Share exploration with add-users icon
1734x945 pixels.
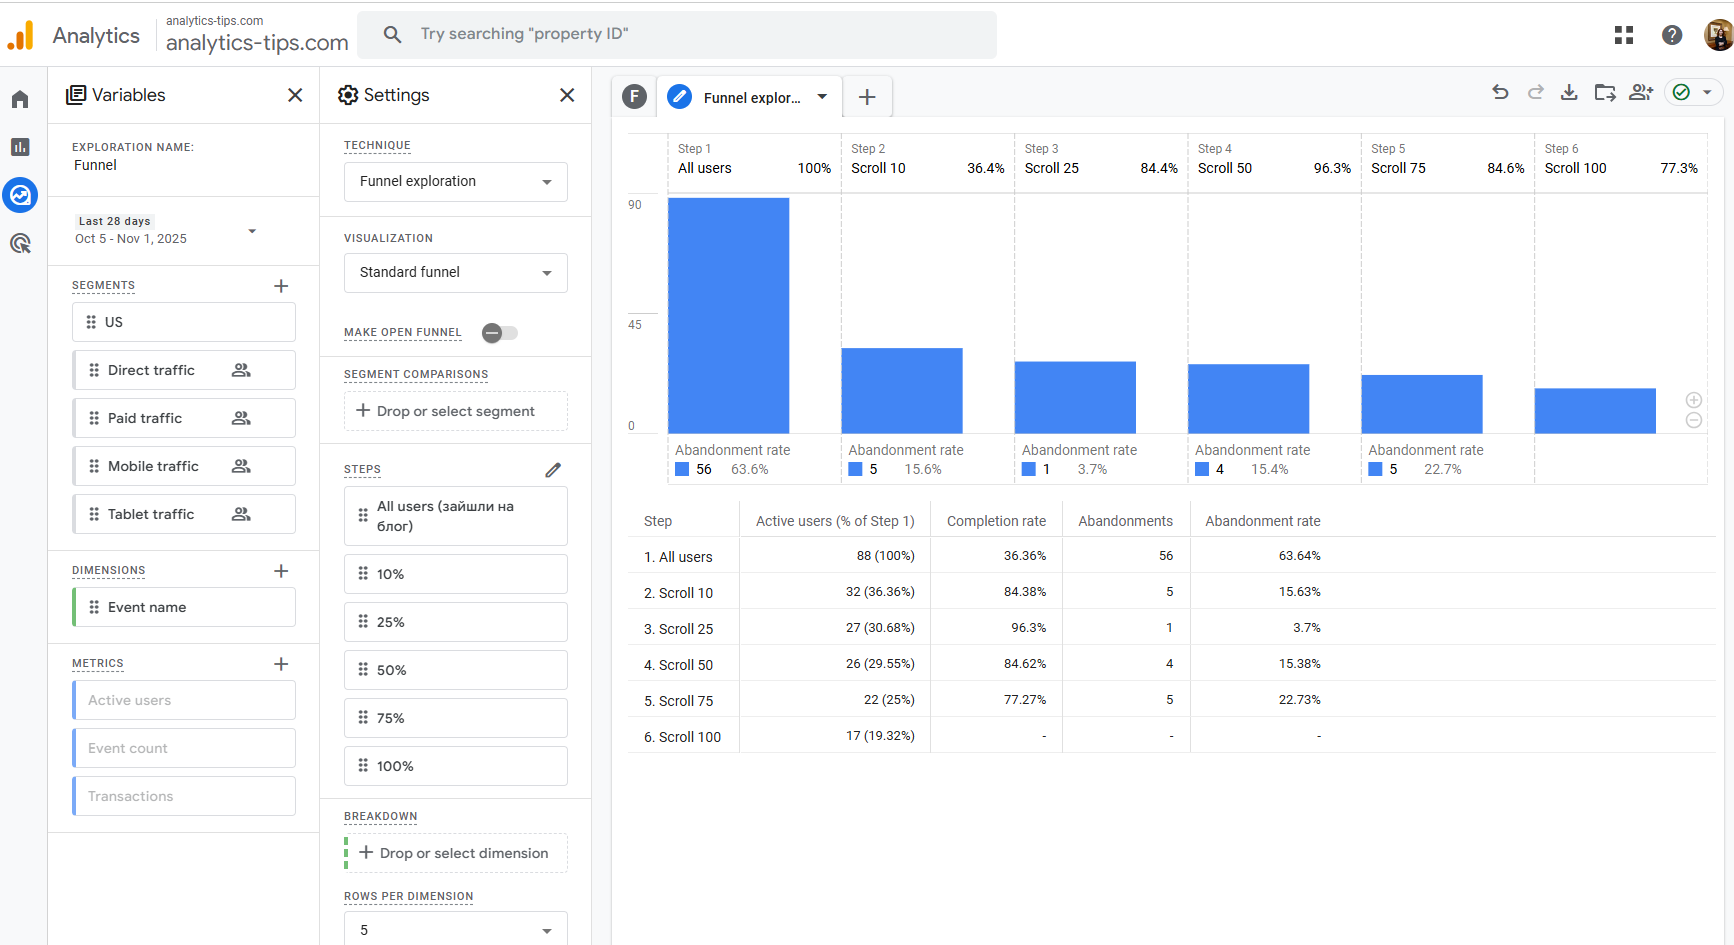pos(1640,93)
